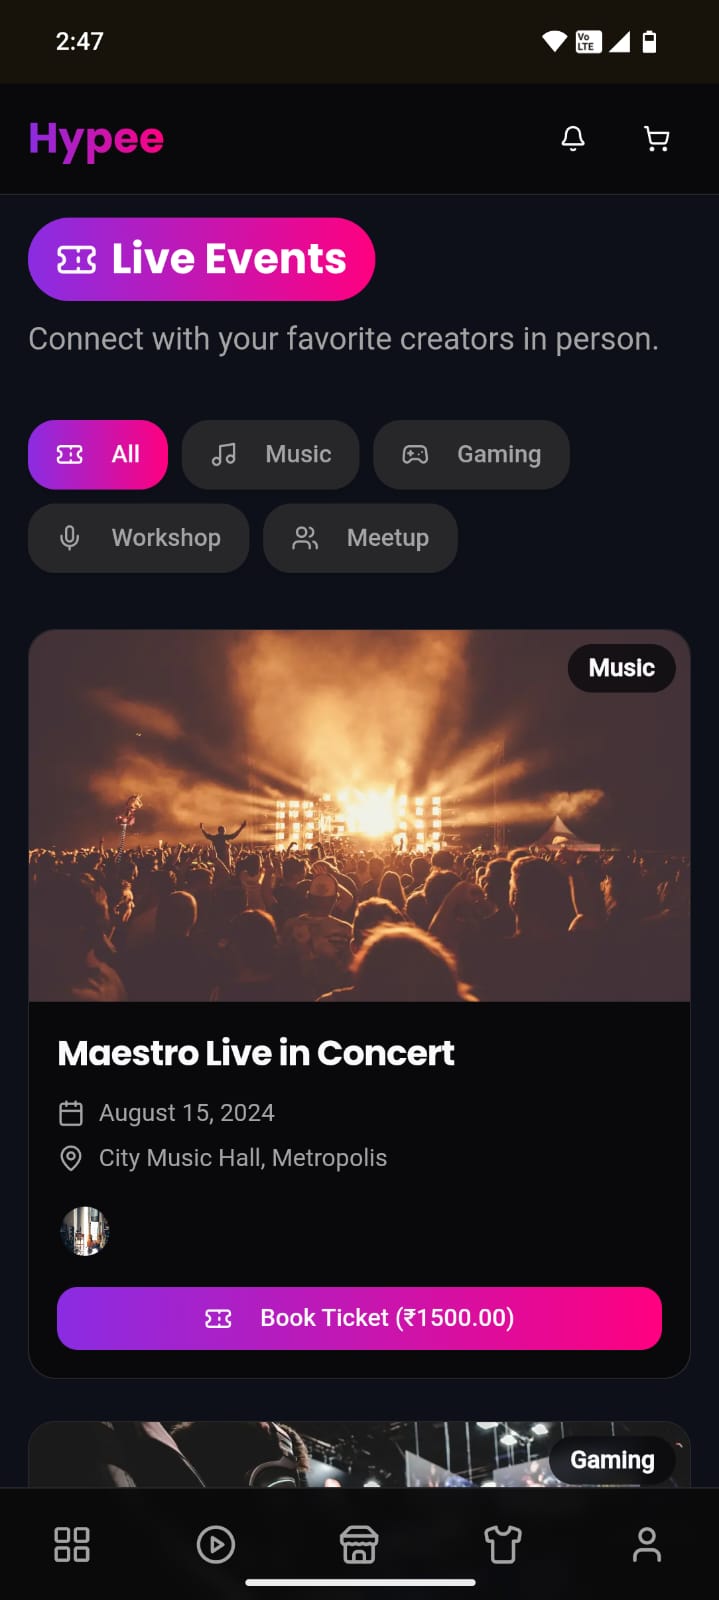Click the Music tag on the concert image

pyautogui.click(x=621, y=668)
